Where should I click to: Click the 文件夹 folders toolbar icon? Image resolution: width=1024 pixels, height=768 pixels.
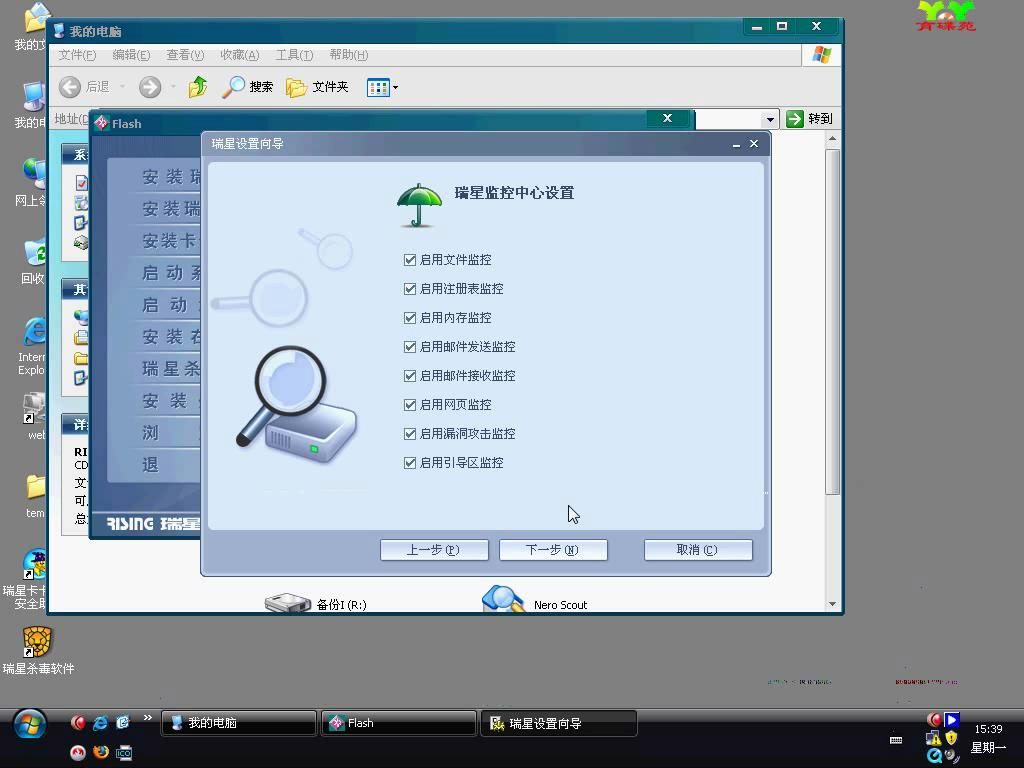296,87
